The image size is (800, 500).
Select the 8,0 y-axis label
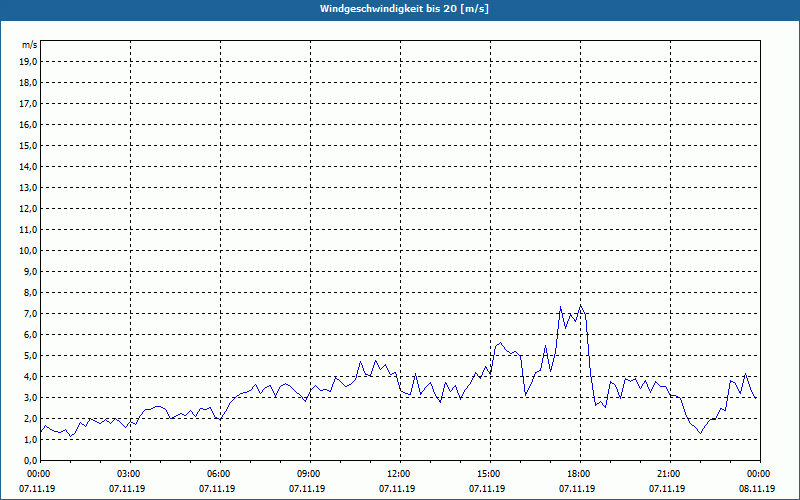pos(30,292)
